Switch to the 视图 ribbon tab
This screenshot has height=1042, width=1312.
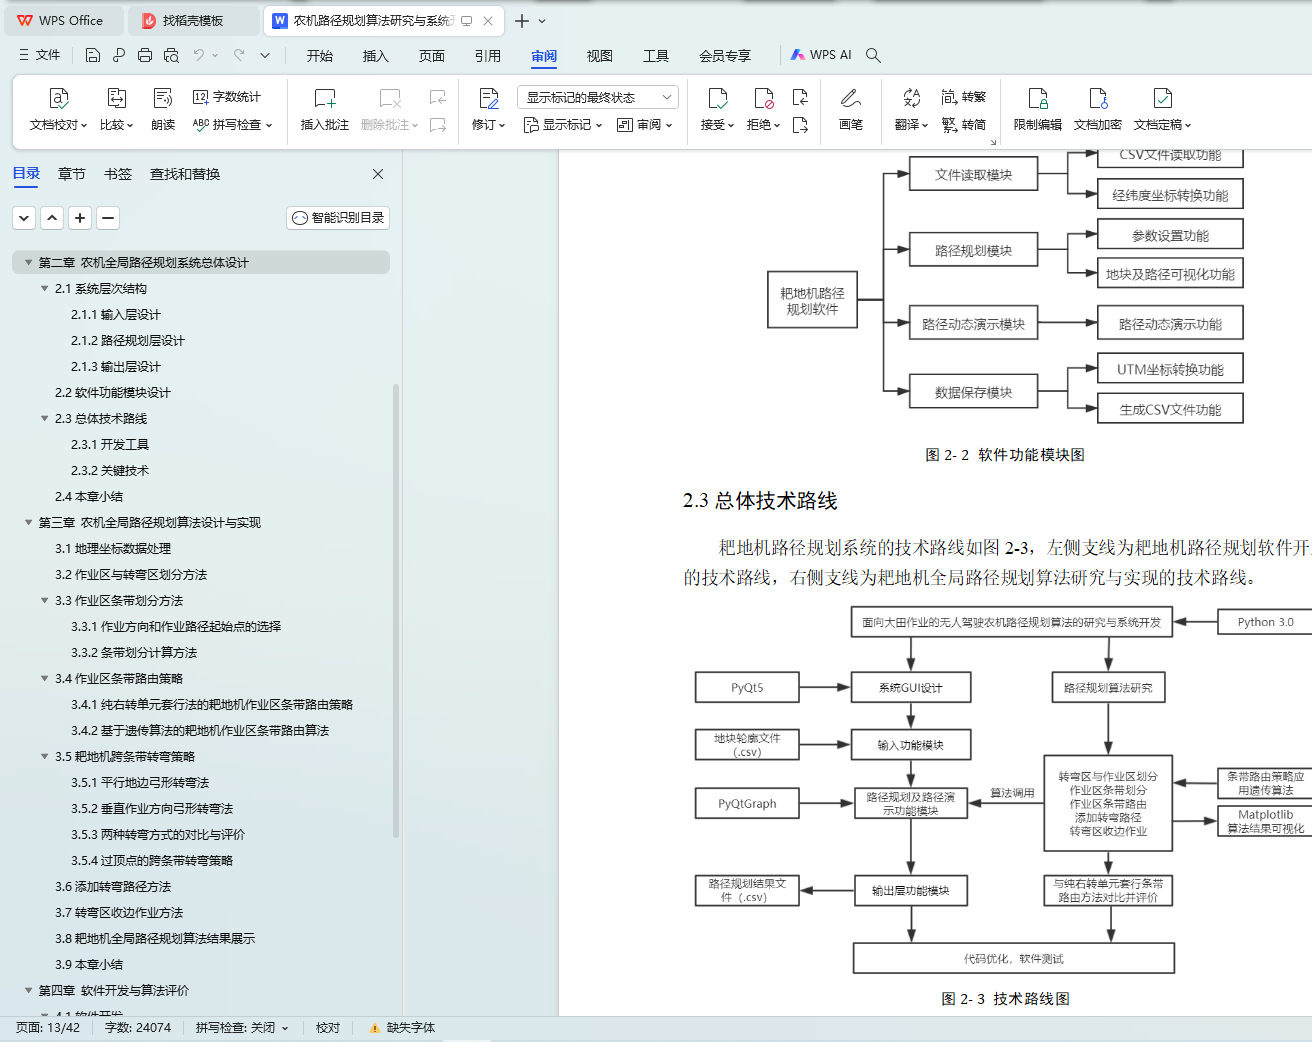tap(600, 56)
